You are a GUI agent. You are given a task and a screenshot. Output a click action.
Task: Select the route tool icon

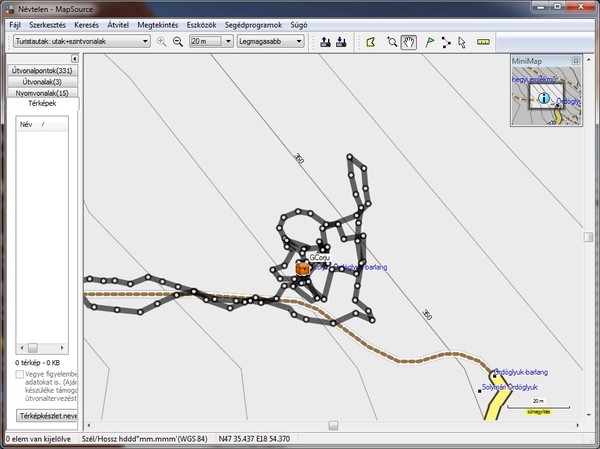(446, 42)
